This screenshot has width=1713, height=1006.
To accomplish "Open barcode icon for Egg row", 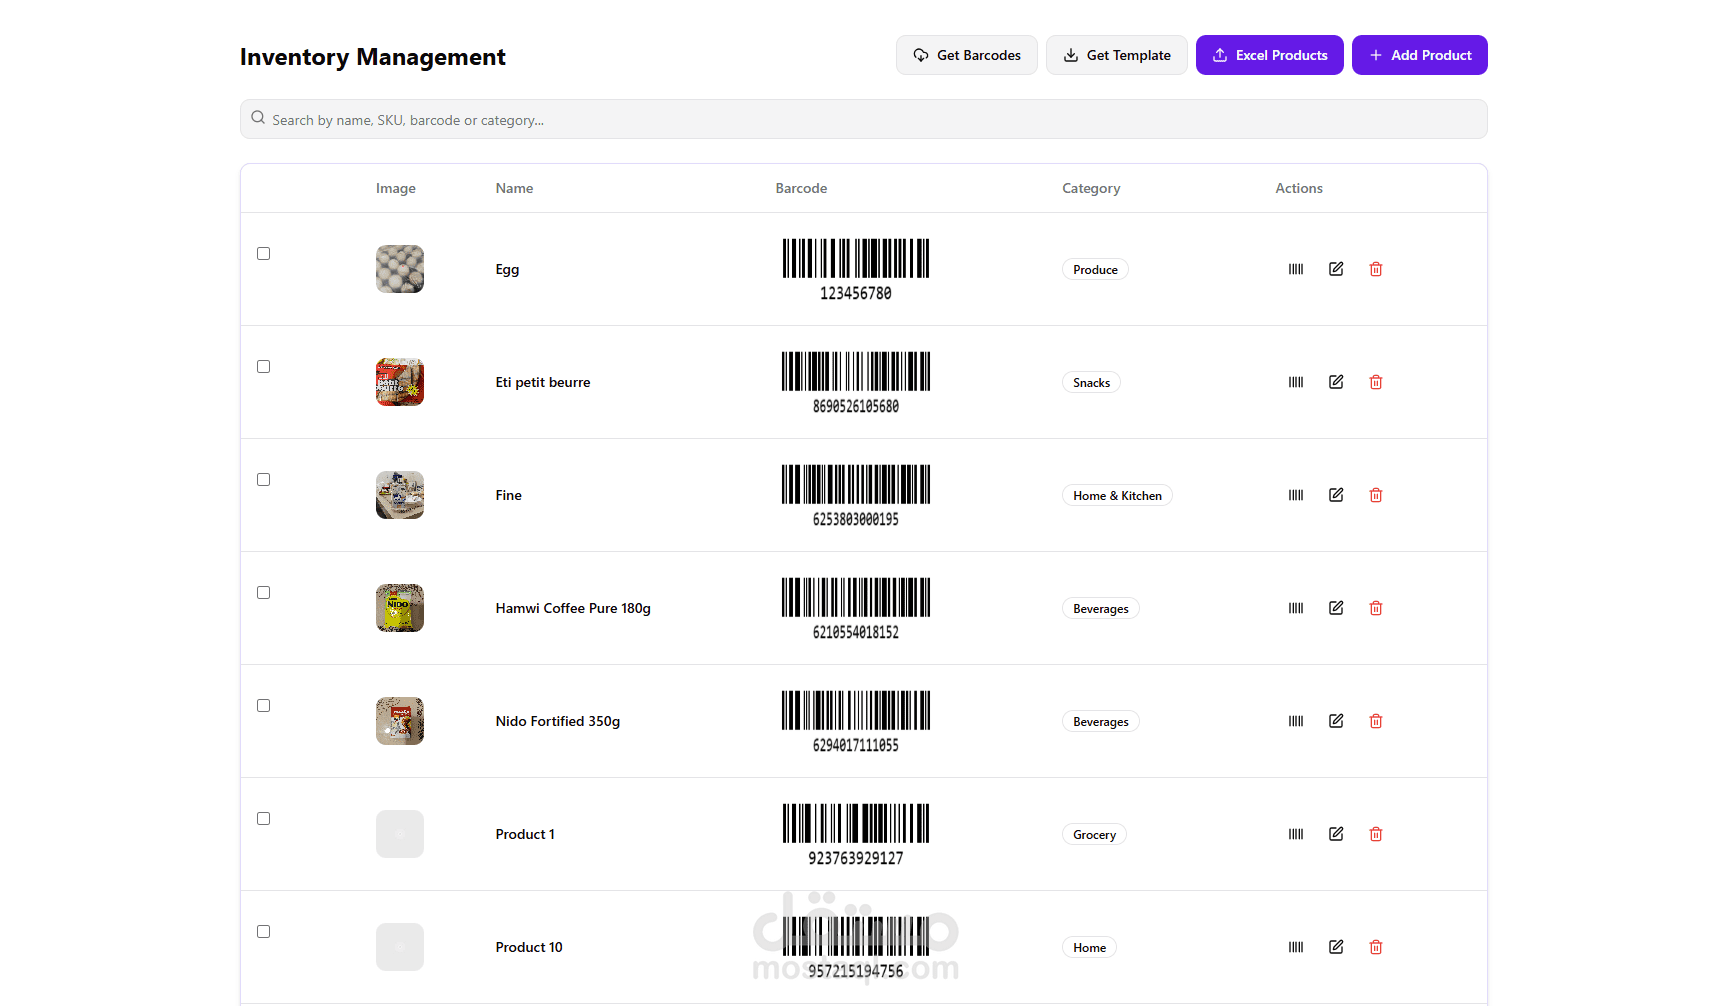I will [x=1296, y=269].
